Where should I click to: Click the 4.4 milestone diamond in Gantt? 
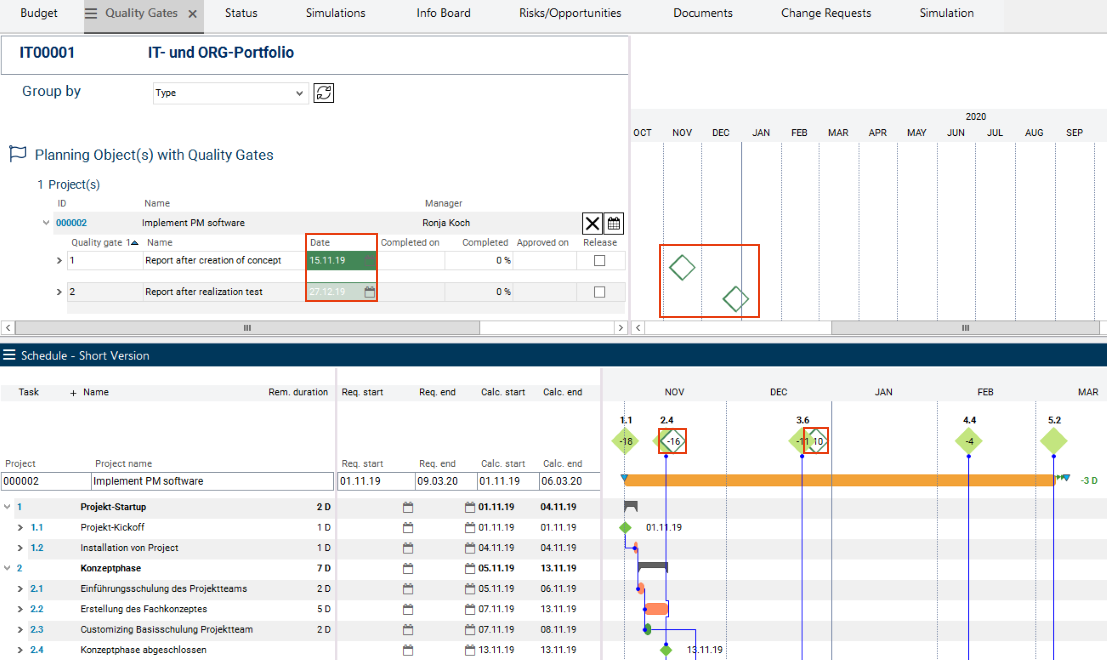(968, 441)
